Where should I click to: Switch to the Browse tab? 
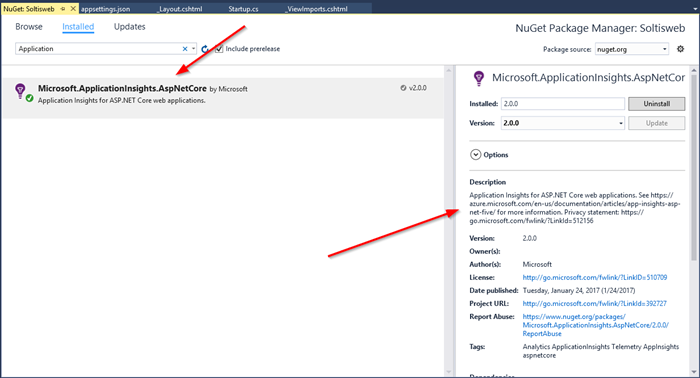pyautogui.click(x=29, y=27)
